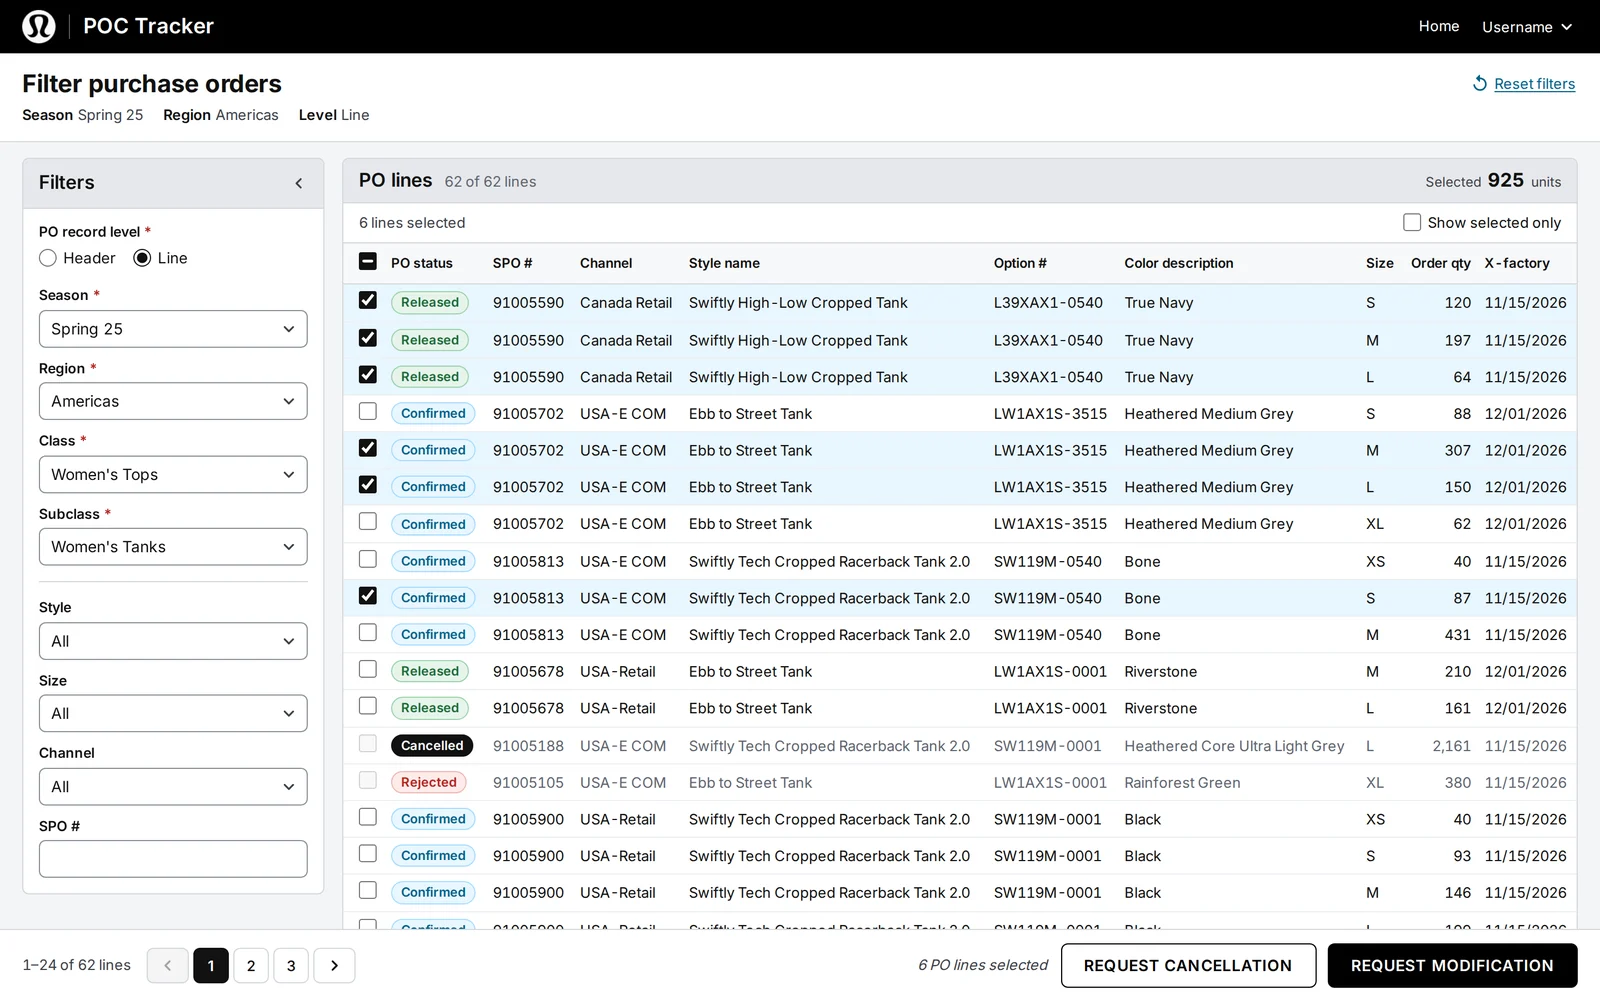Collapse the Filters panel chevron

(298, 183)
